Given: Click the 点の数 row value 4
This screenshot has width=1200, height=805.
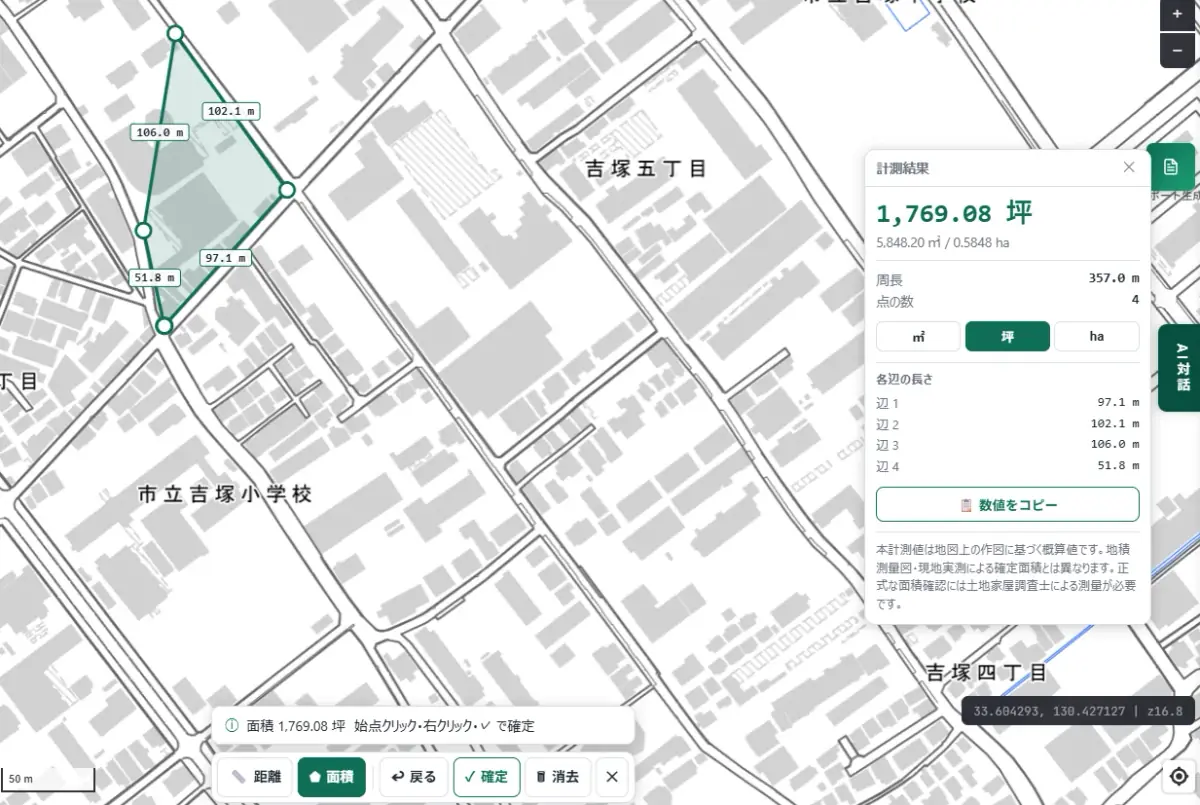Looking at the screenshot, I should [x=1135, y=300].
